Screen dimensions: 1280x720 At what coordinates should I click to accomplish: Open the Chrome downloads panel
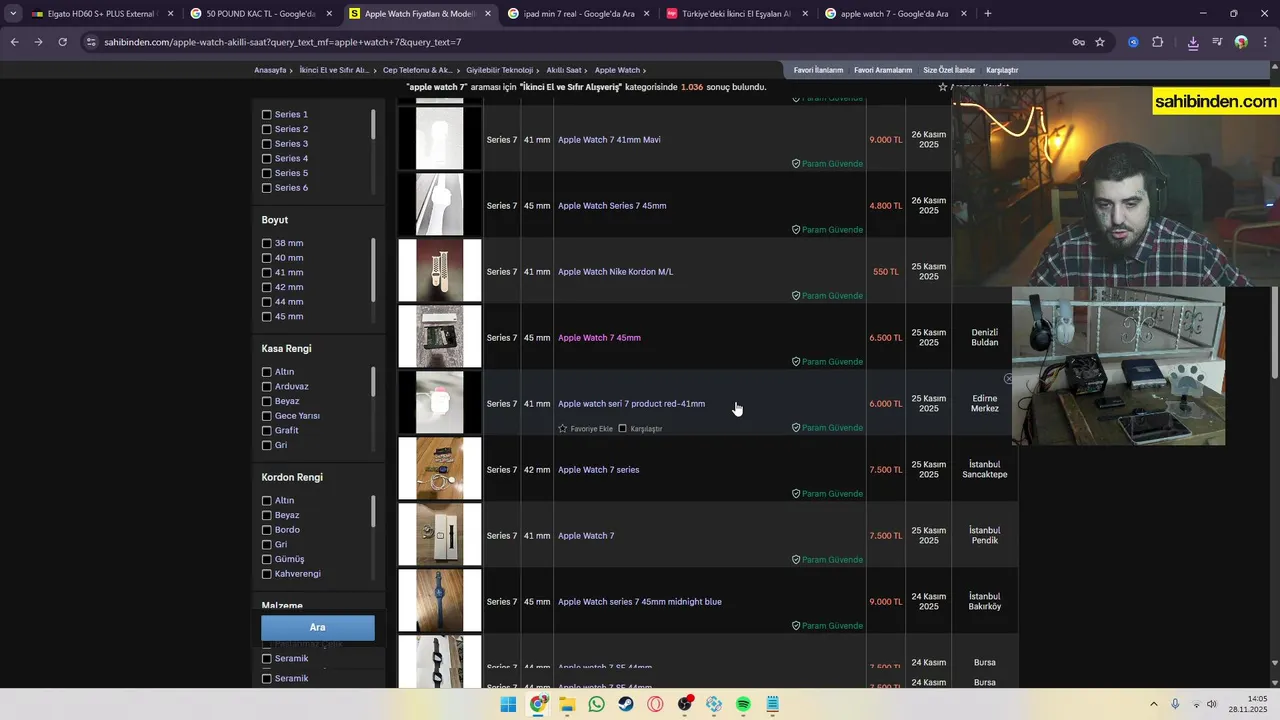click(1193, 42)
